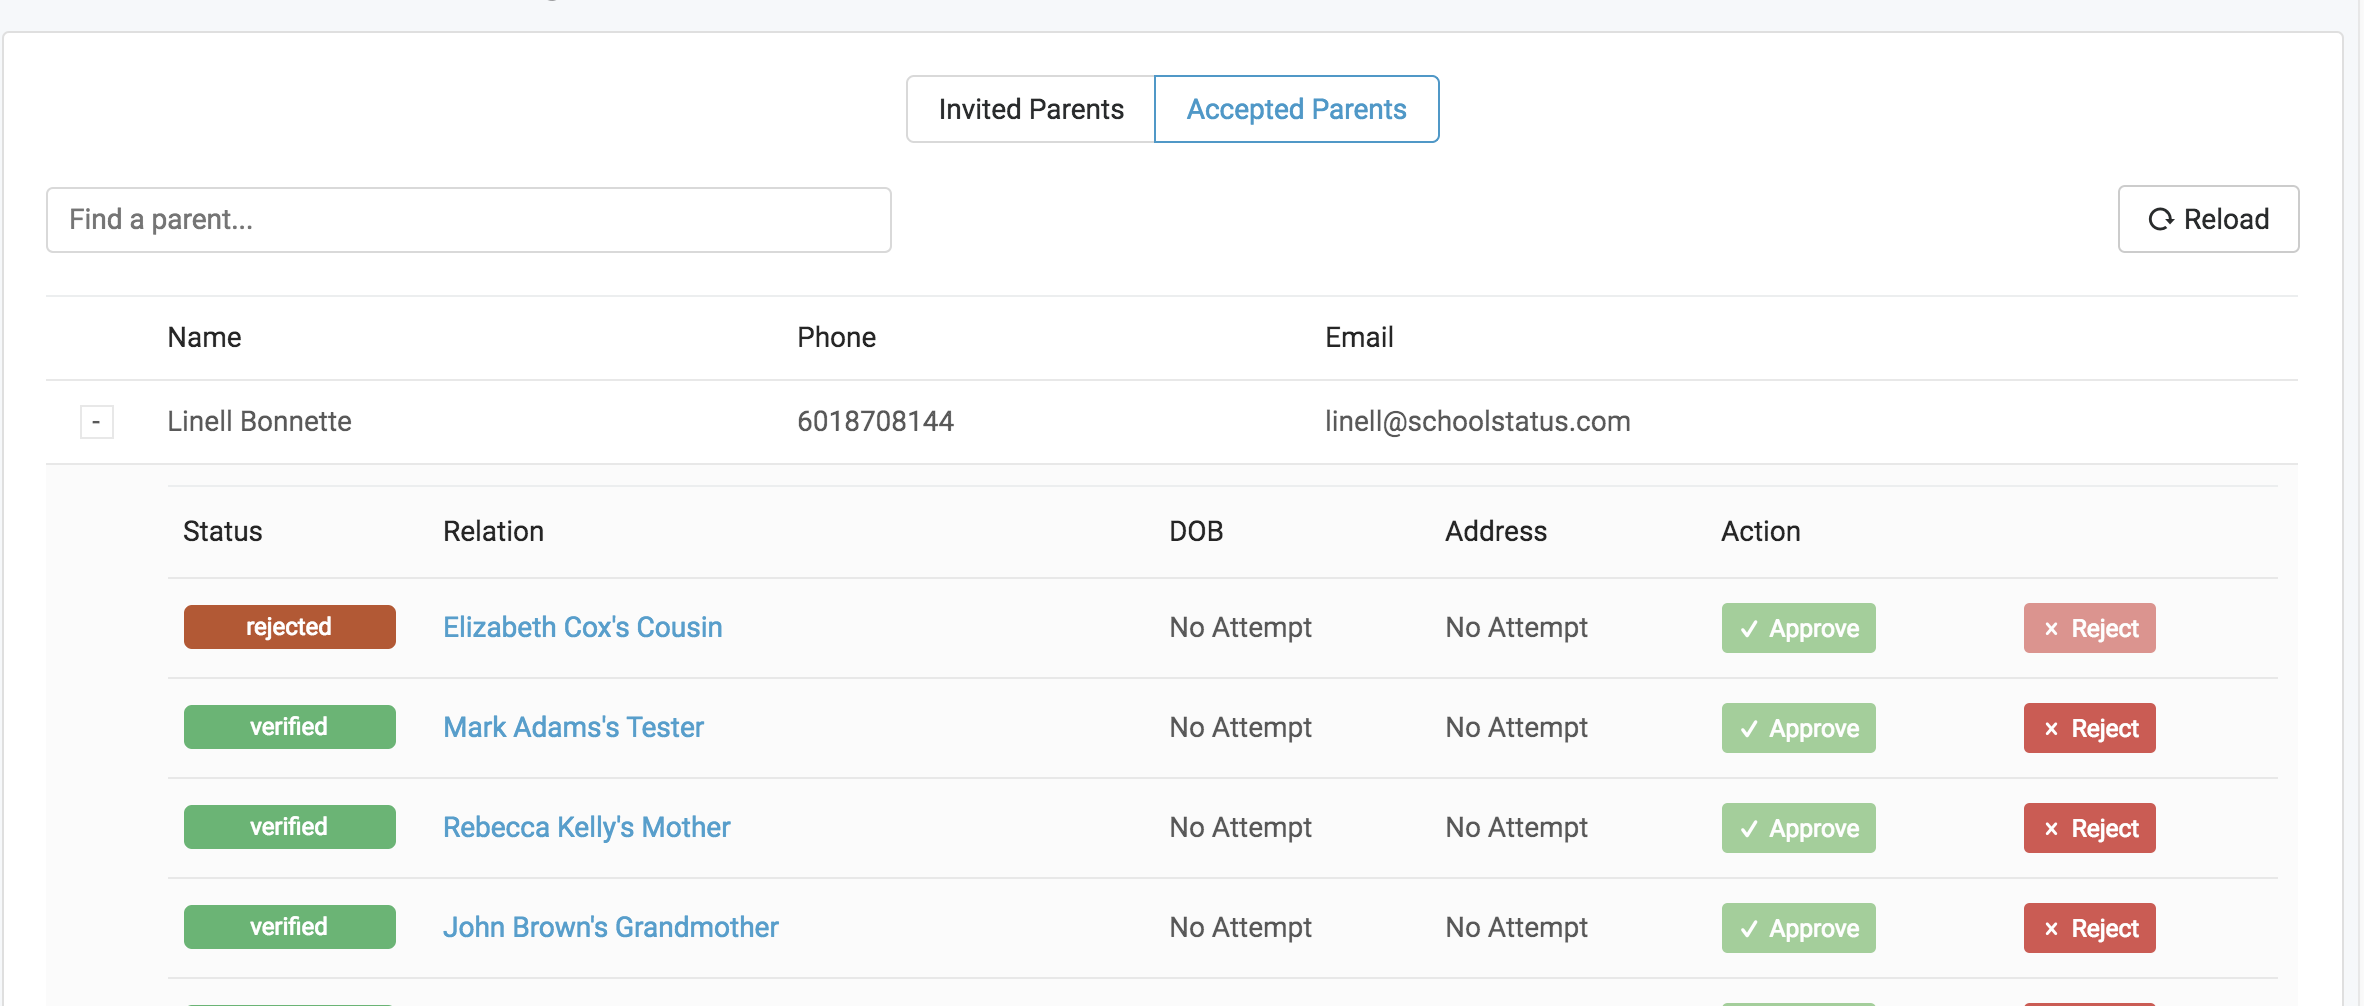This screenshot has width=2364, height=1006.
Task: Click the Reload button
Action: pos(2208,219)
